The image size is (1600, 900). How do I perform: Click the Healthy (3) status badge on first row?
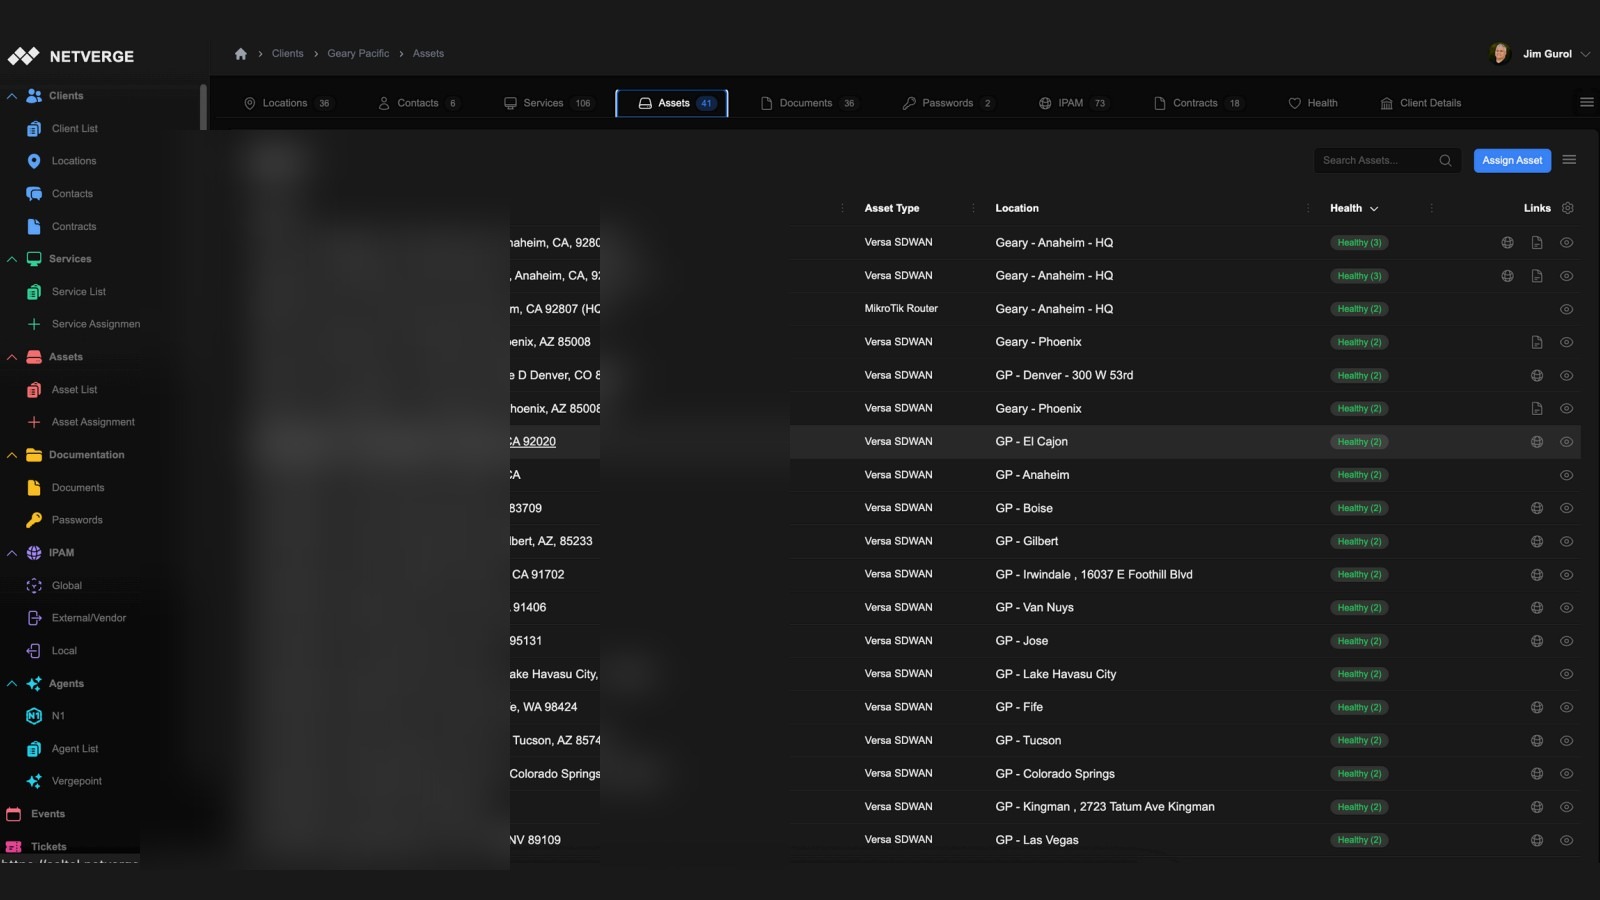(x=1358, y=242)
